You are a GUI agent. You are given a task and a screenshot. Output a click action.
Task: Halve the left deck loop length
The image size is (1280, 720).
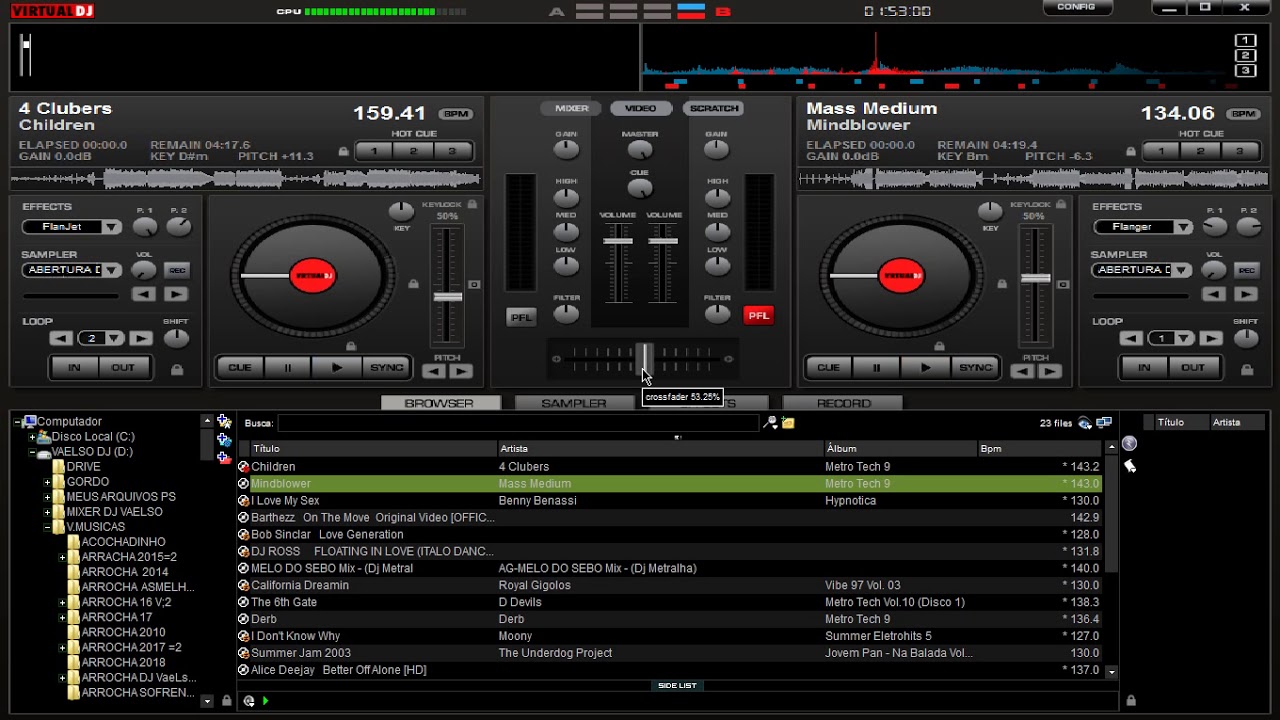(61, 339)
